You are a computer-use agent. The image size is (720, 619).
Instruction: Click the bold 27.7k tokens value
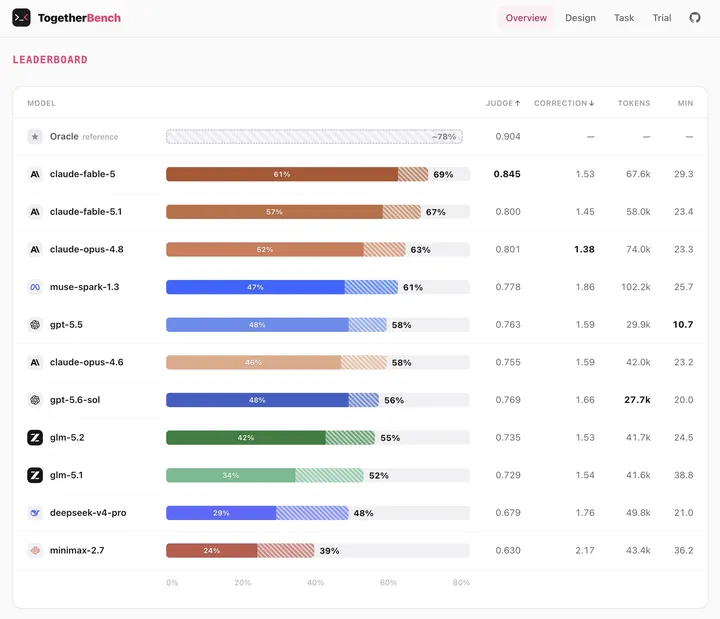[x=637, y=400]
